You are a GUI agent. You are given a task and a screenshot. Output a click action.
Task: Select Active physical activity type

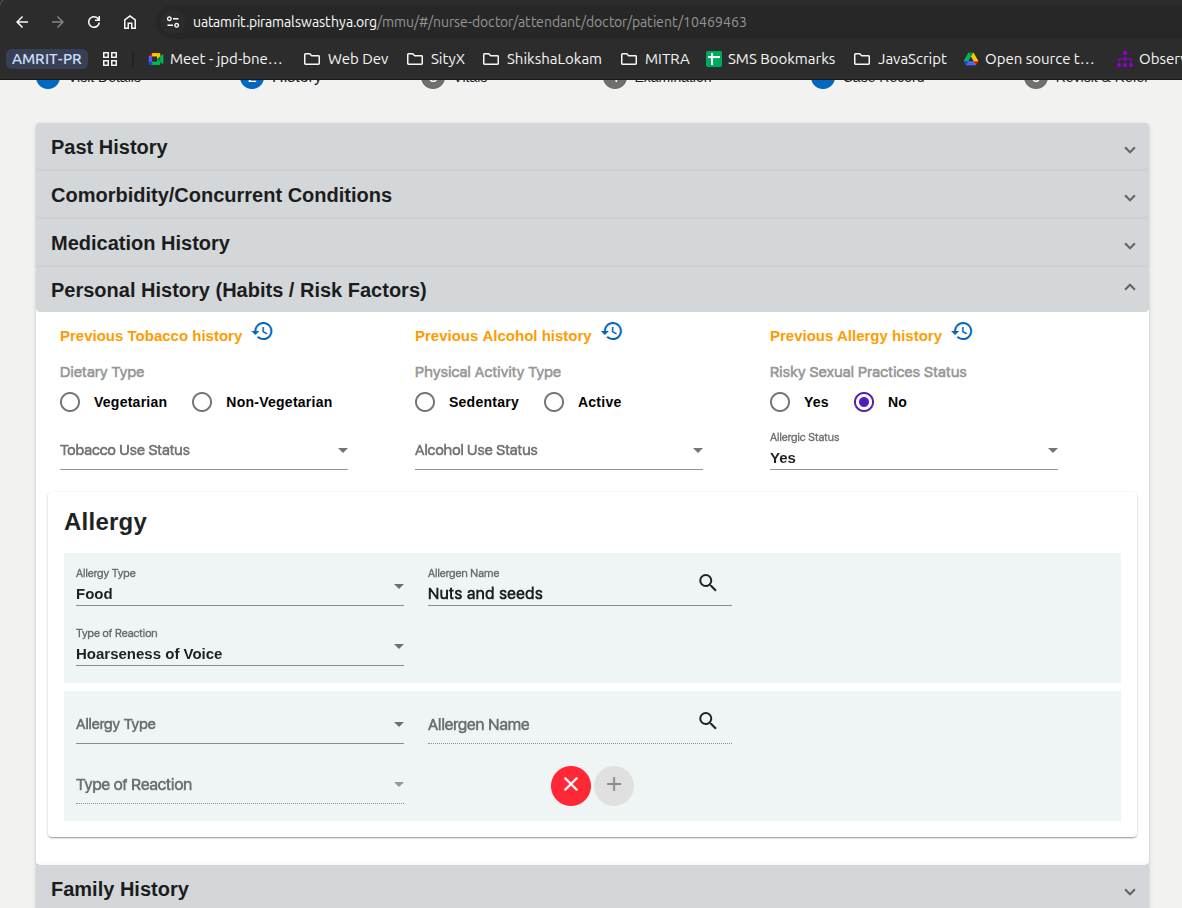point(554,402)
